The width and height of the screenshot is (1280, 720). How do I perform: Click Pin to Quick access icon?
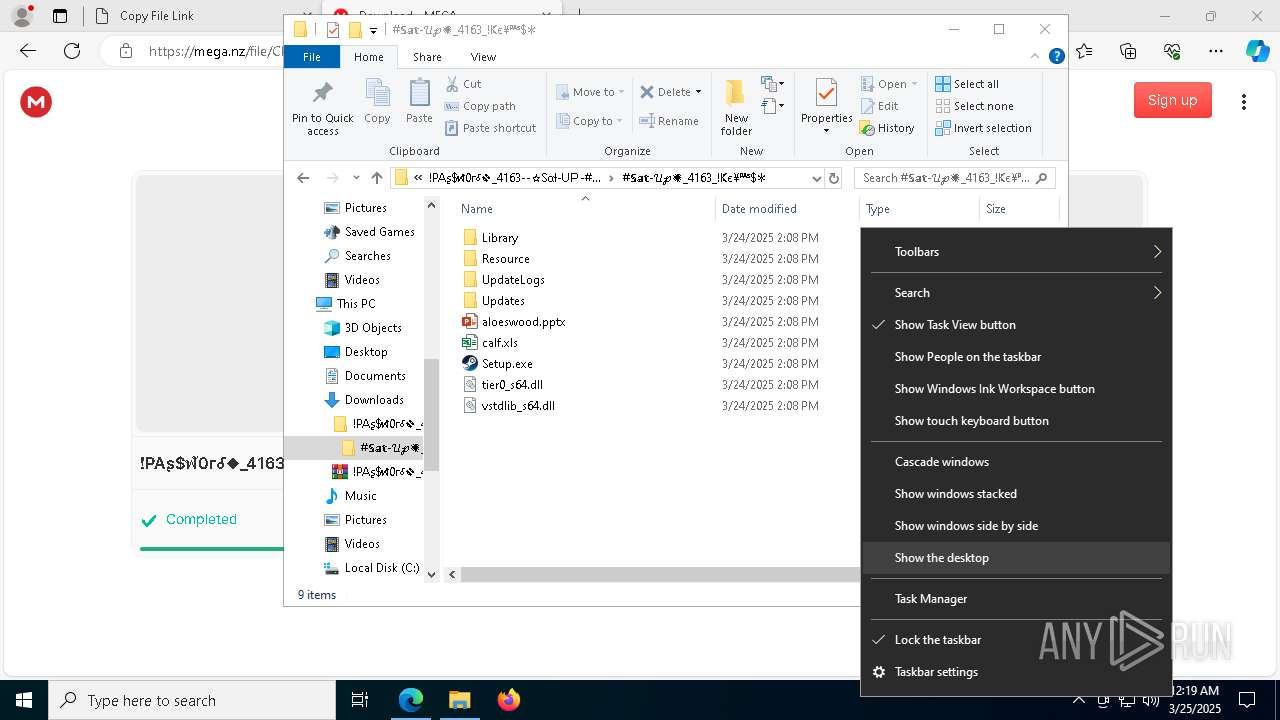tap(322, 93)
